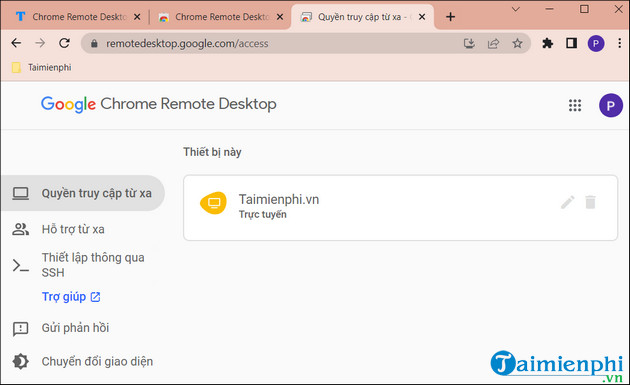Open the Google apps grid
630x385 pixels.
click(x=575, y=105)
